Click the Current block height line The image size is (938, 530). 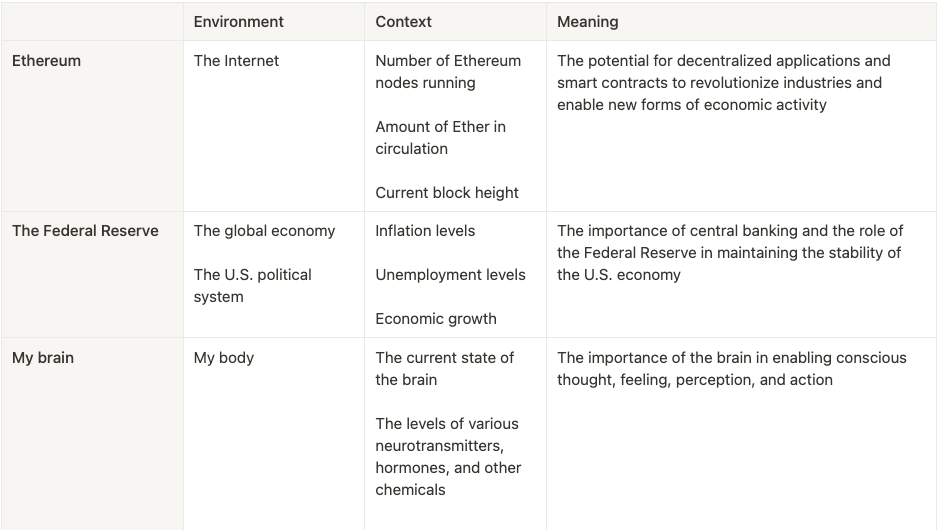[447, 192]
